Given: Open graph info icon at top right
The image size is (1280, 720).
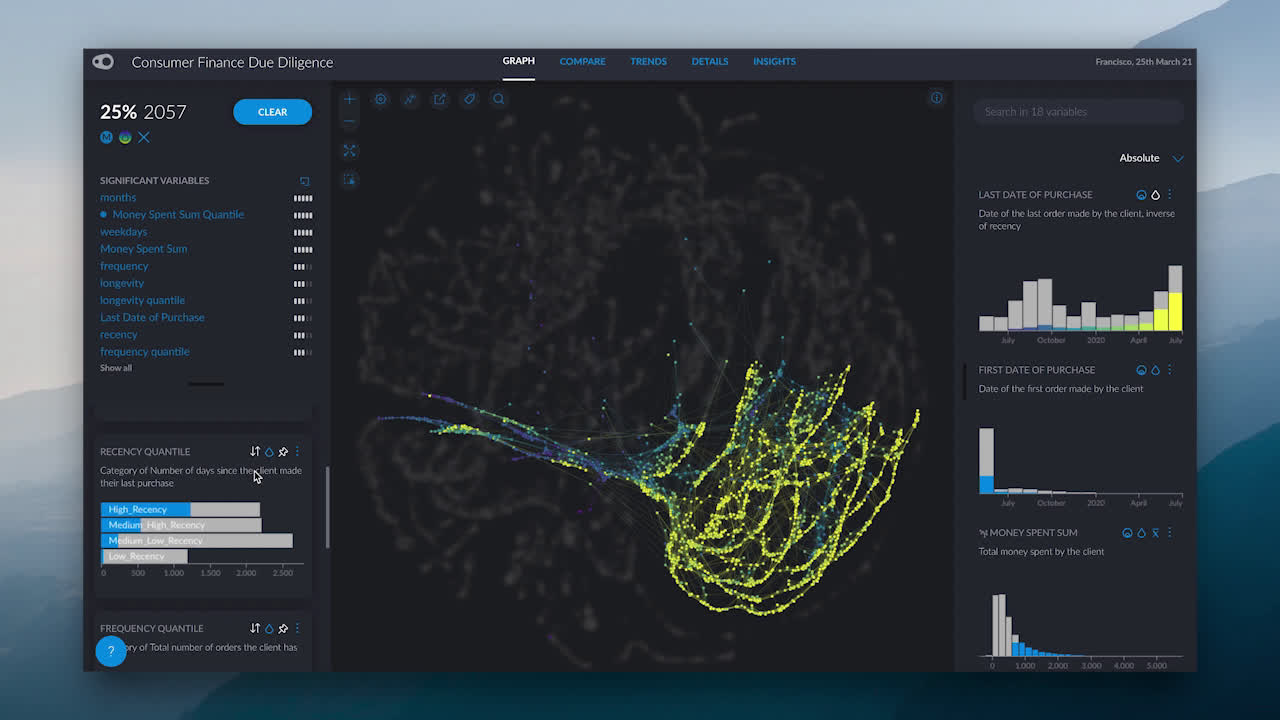Looking at the screenshot, I should pos(936,98).
